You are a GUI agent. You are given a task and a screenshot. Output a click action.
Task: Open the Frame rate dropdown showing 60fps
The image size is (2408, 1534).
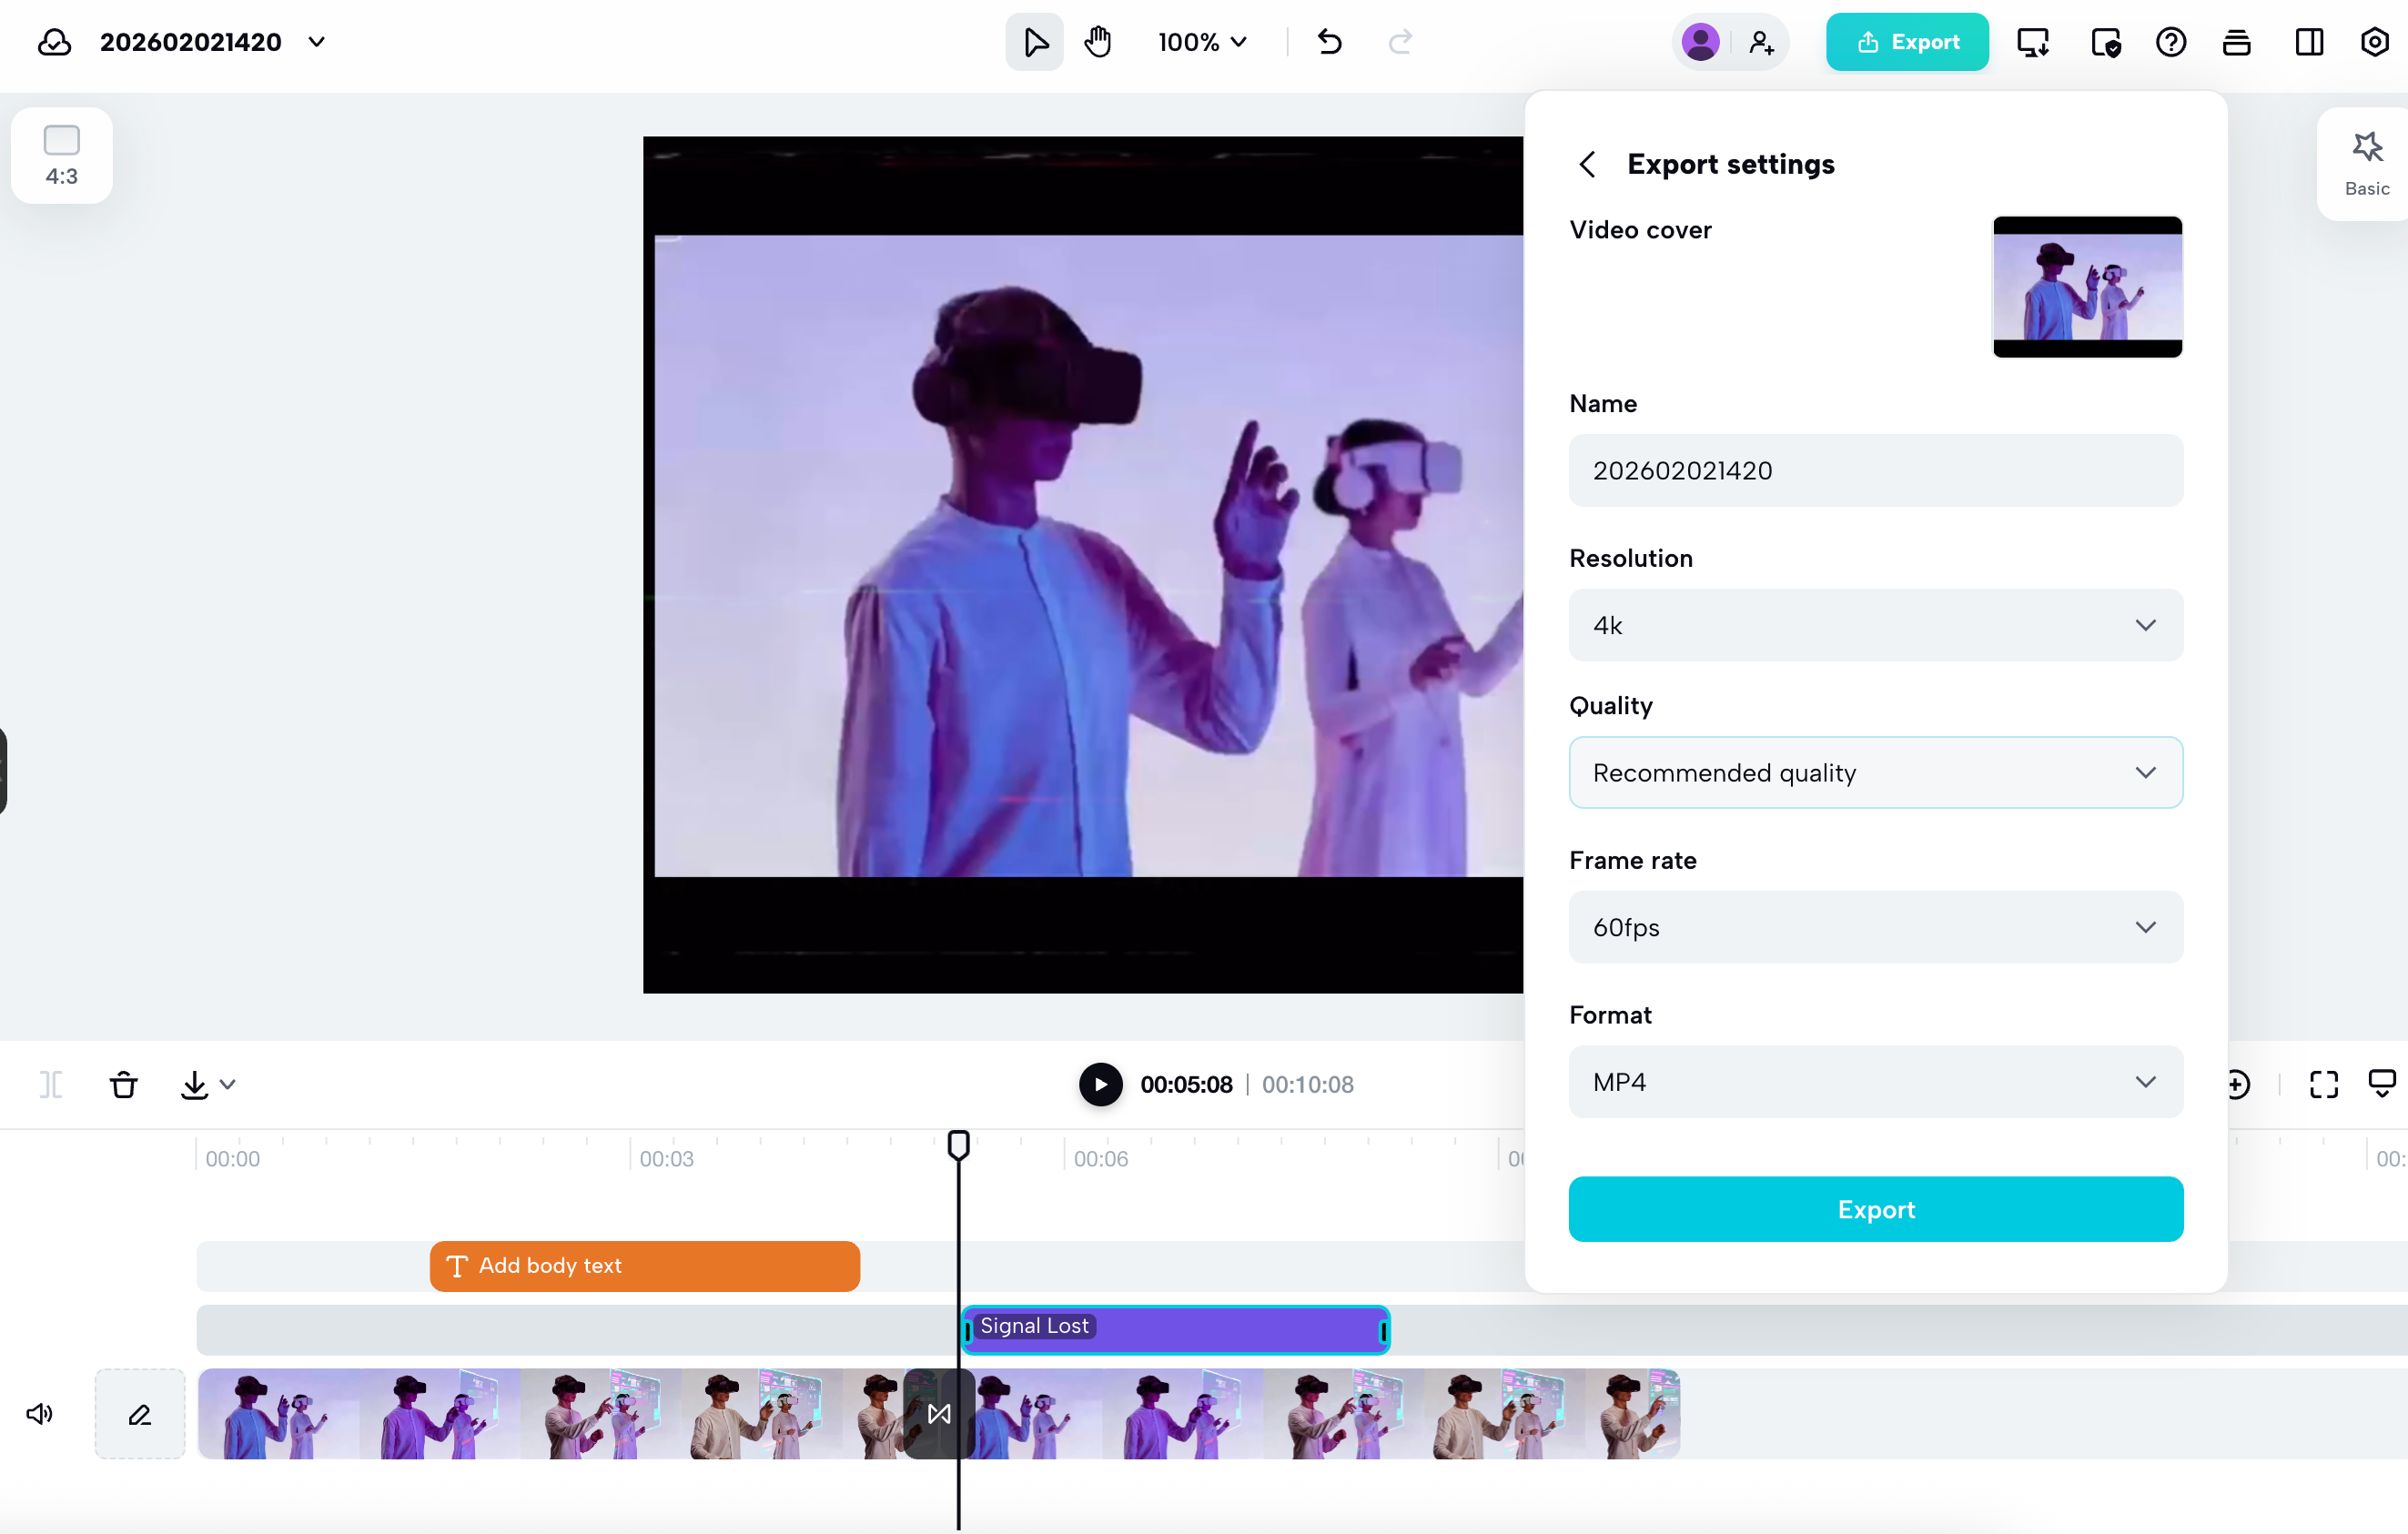[1875, 927]
